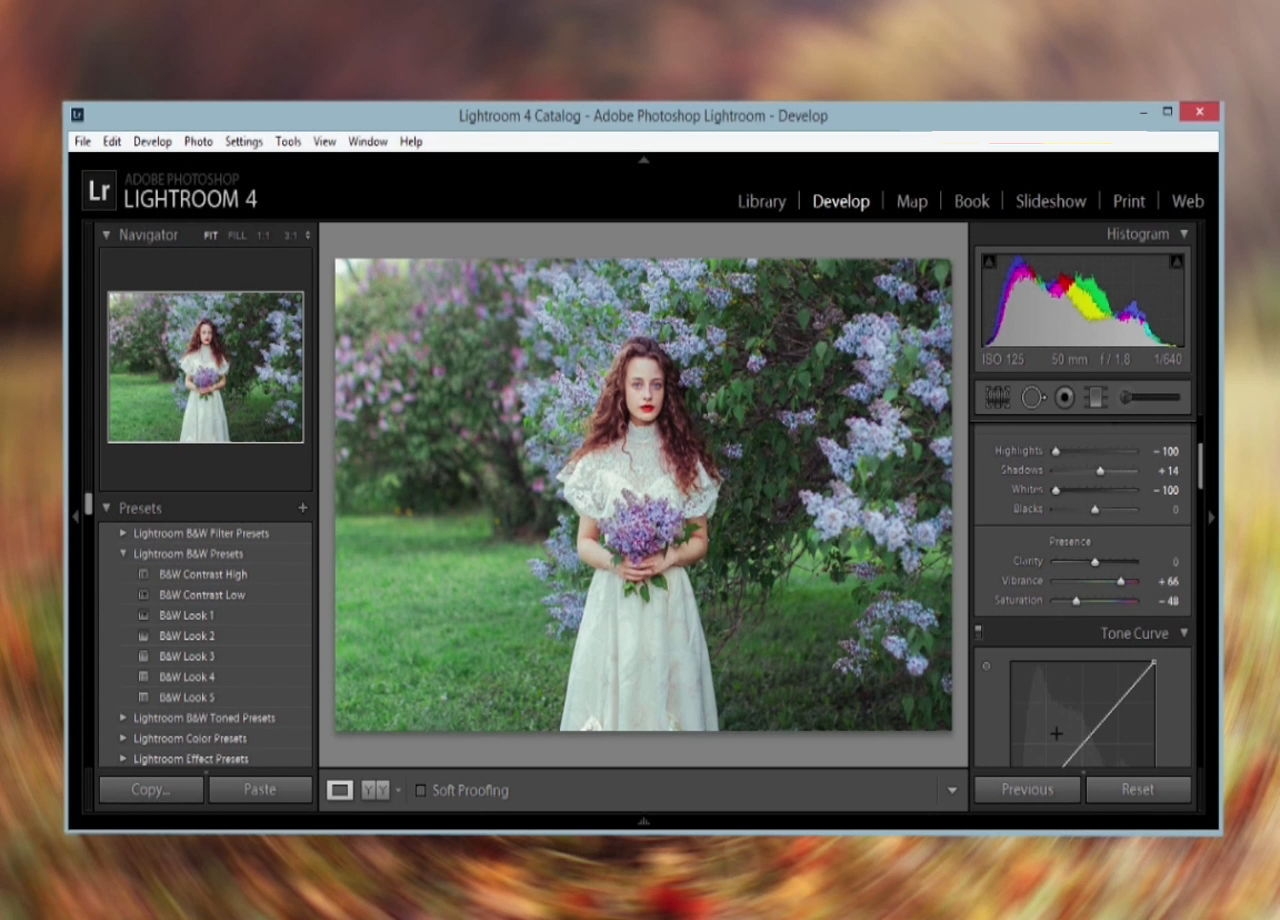This screenshot has width=1280, height=920.
Task: Select the Spot Removal tool
Action: [1033, 397]
